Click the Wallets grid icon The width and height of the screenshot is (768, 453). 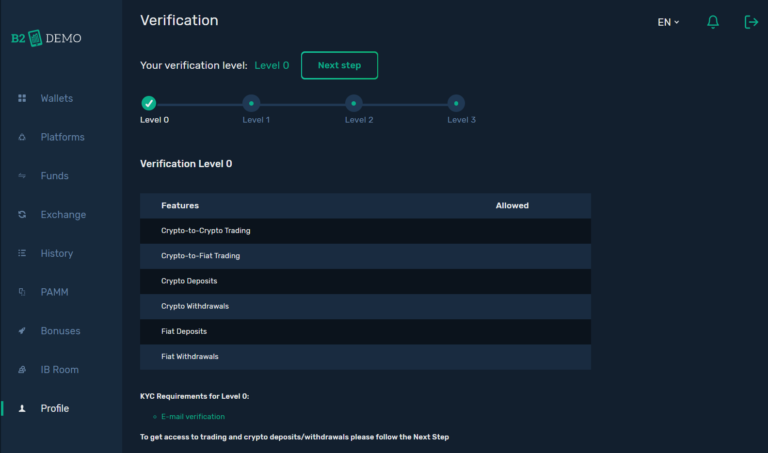point(22,98)
